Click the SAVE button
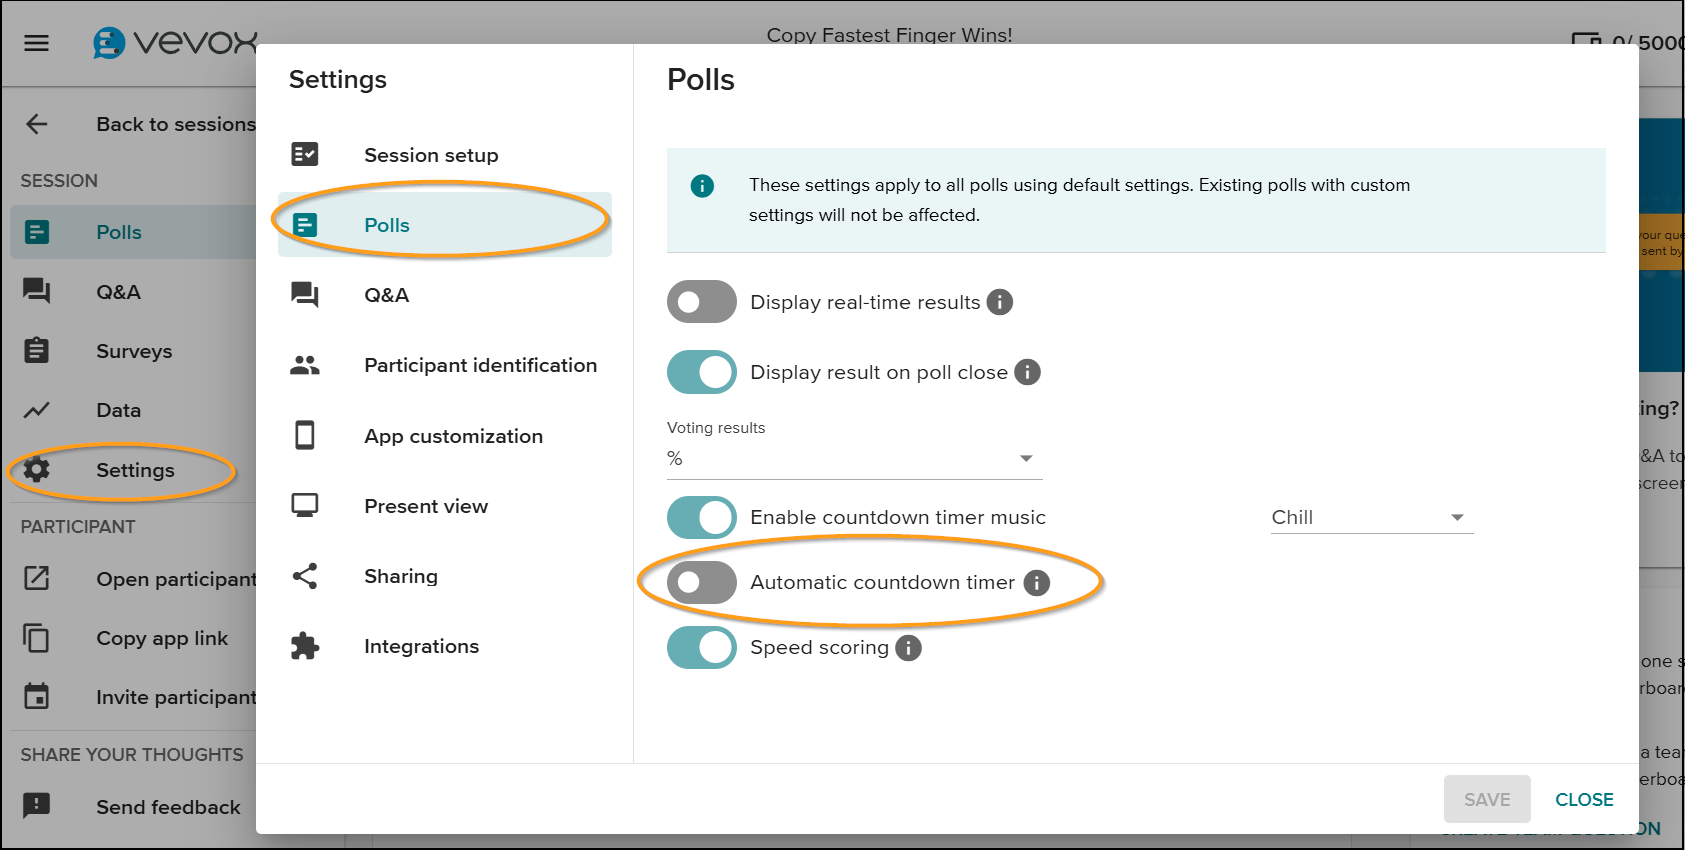The width and height of the screenshot is (1685, 850). pos(1487,799)
